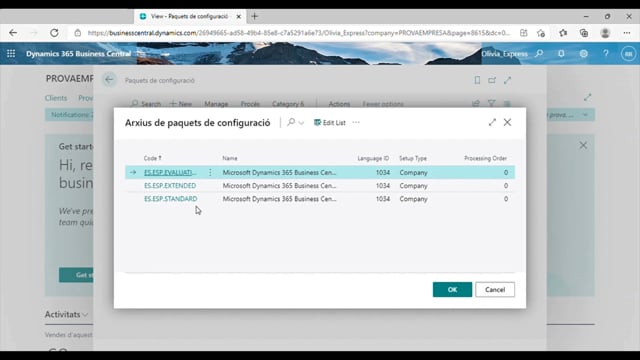Go back from Paquets de configuració page
Screen dimensions: 640x360
tap(109, 80)
